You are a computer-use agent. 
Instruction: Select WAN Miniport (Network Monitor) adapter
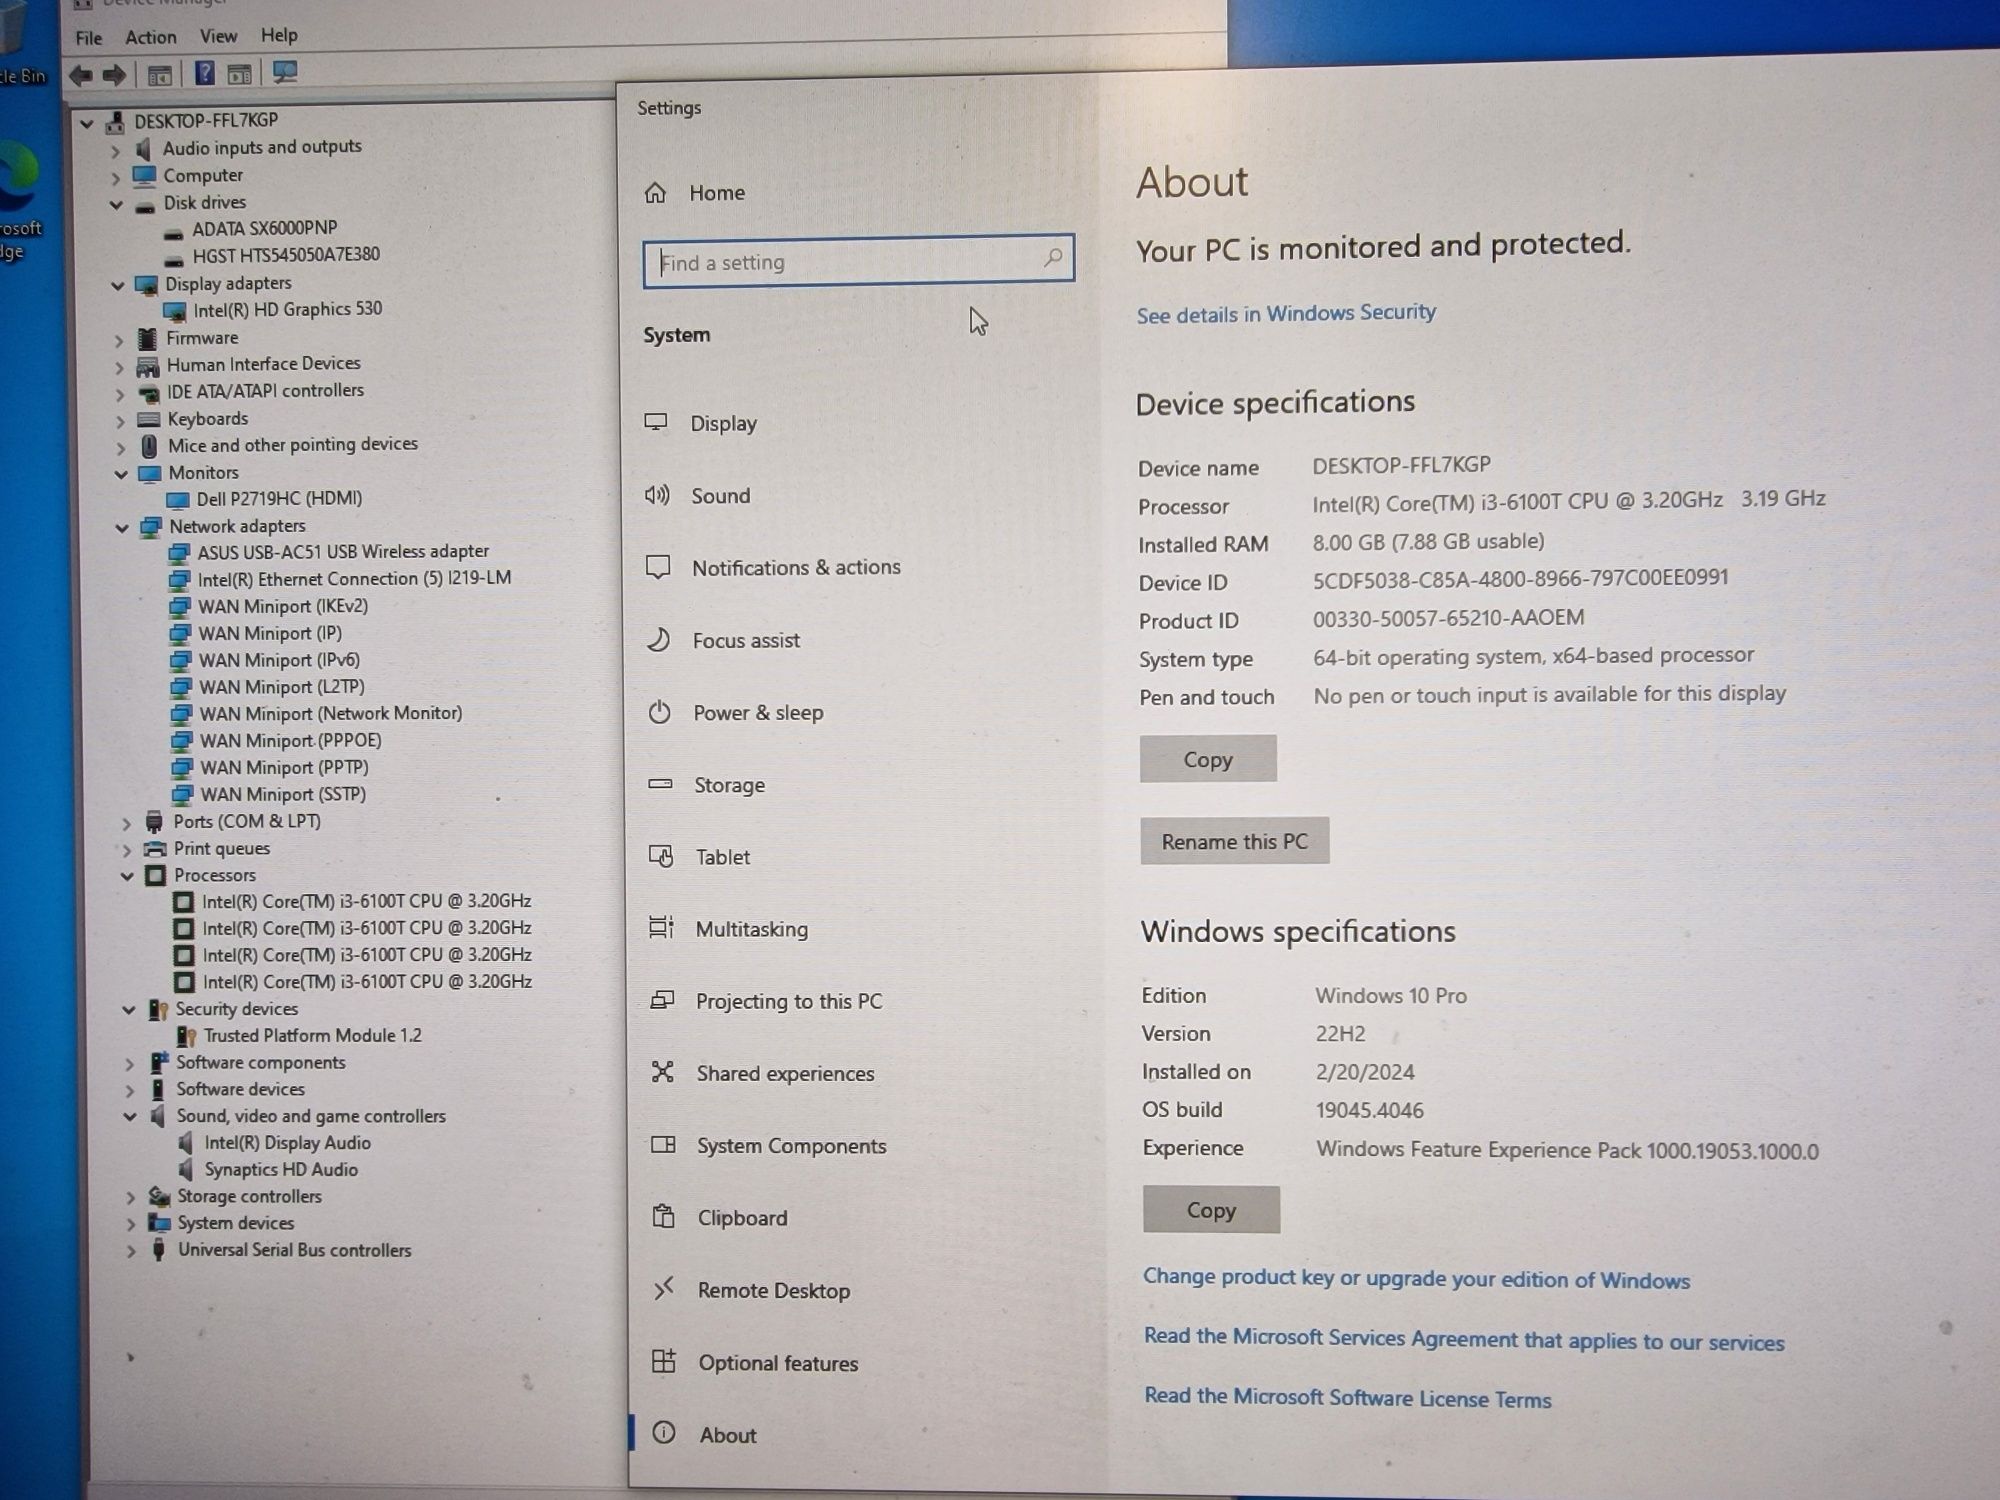(x=331, y=714)
